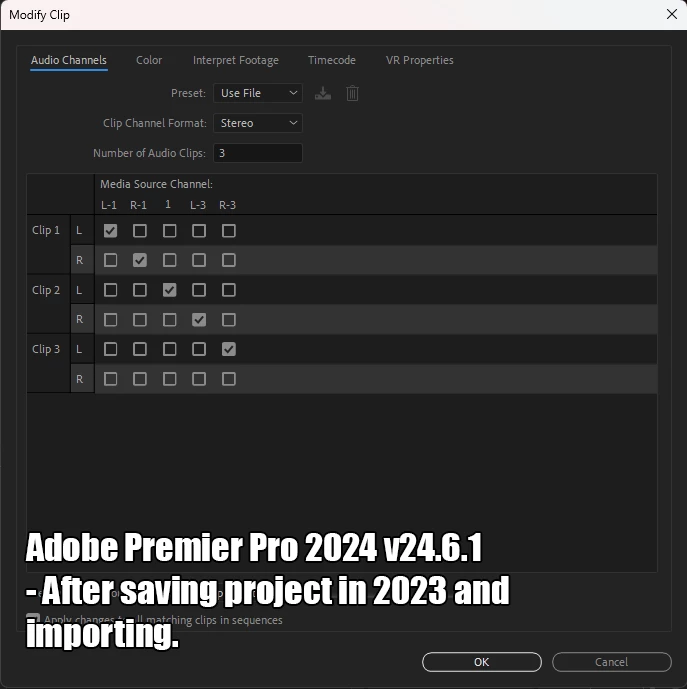Check Clip 1 L channel R-1 checkbox
This screenshot has height=689, width=687.
(x=140, y=231)
